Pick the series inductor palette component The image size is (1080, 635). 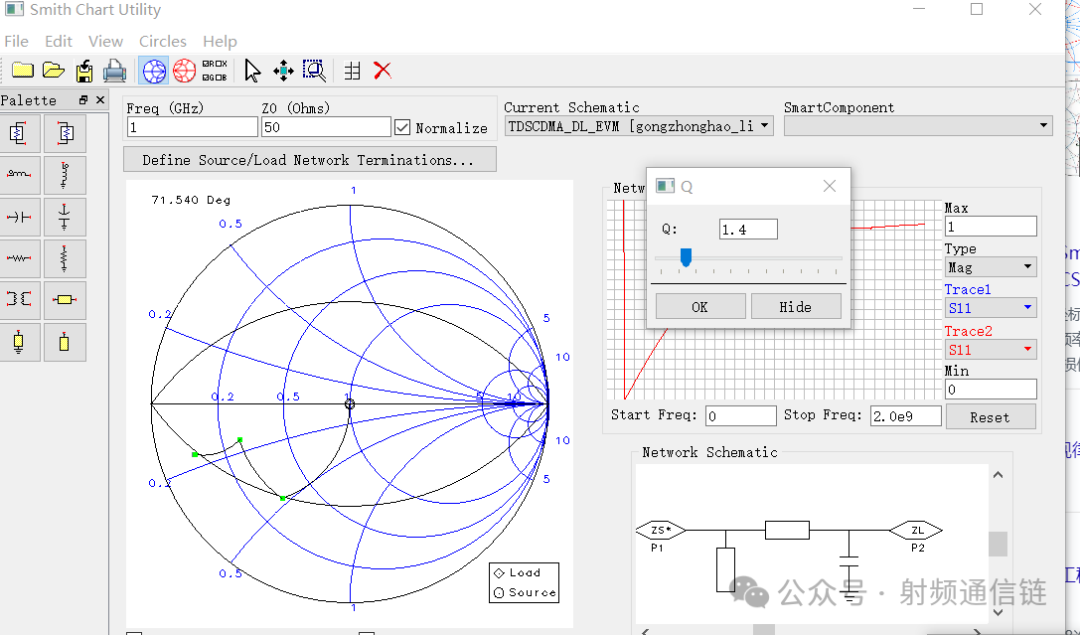point(19,175)
